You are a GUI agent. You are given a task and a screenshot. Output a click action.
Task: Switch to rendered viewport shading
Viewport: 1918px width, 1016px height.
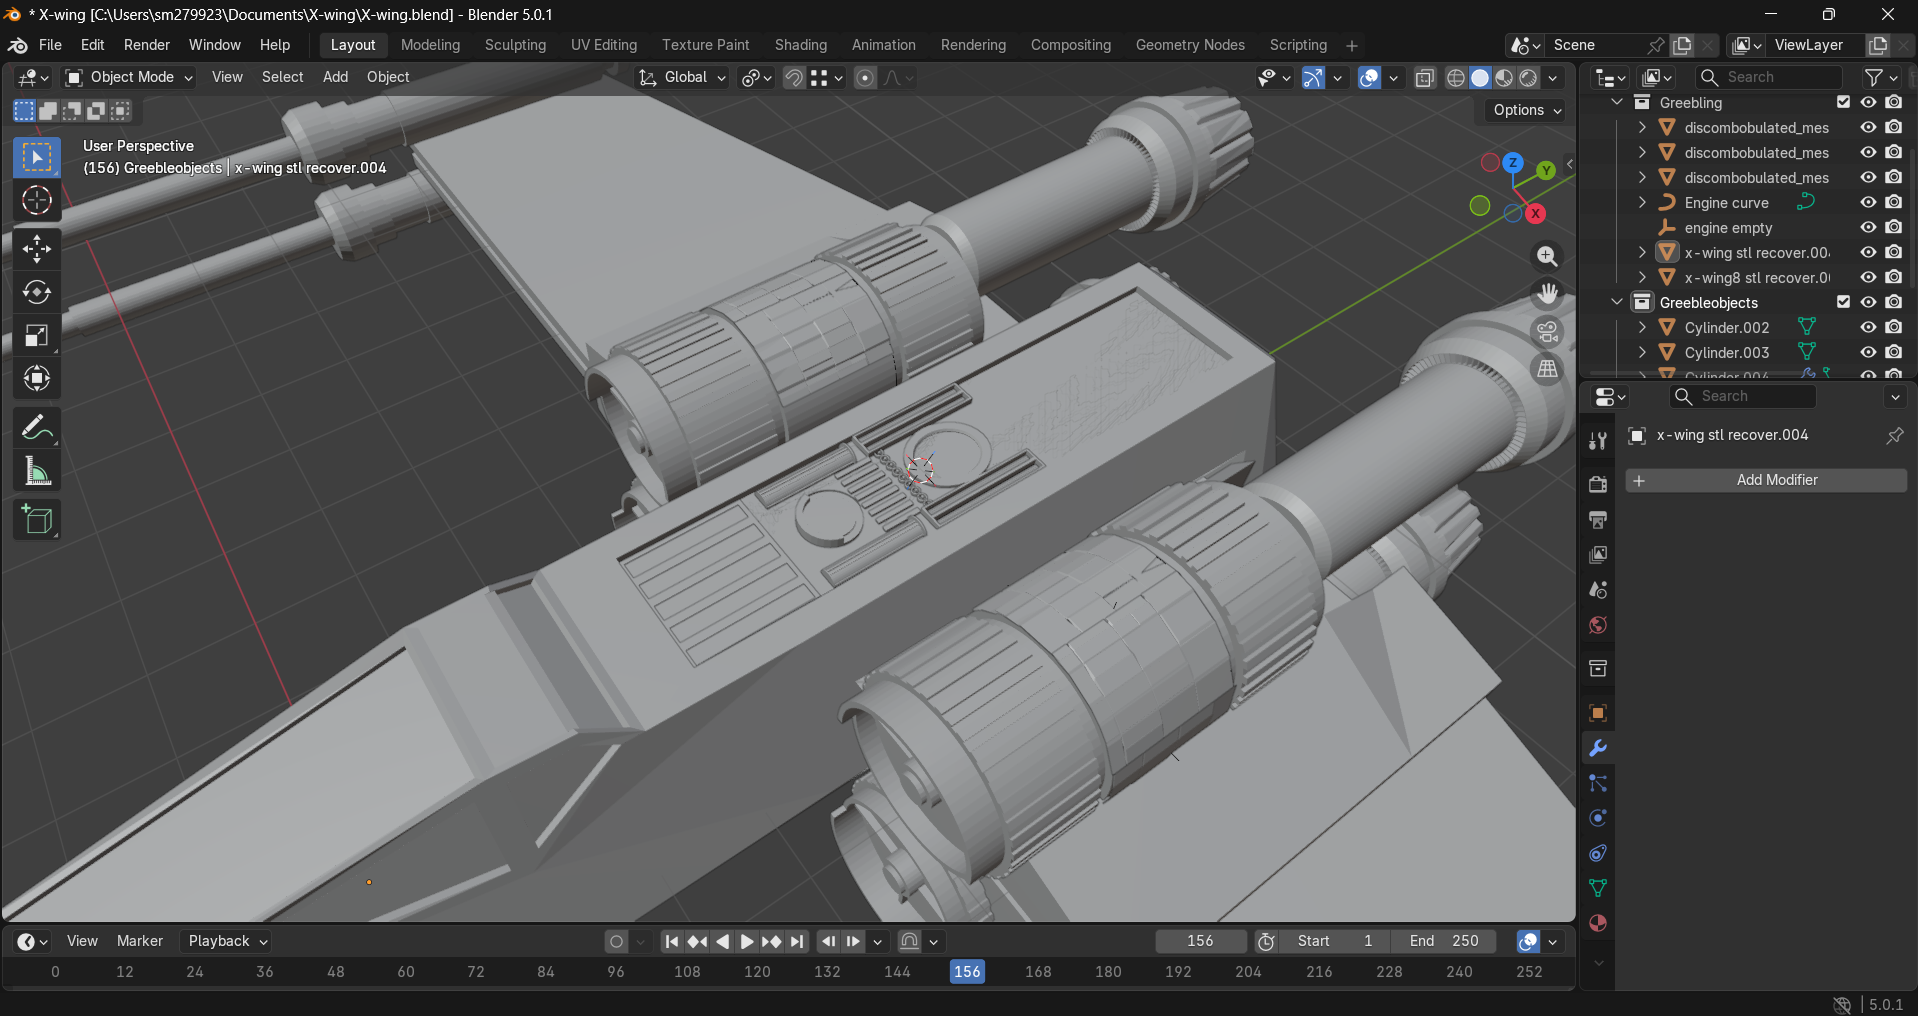click(1528, 78)
